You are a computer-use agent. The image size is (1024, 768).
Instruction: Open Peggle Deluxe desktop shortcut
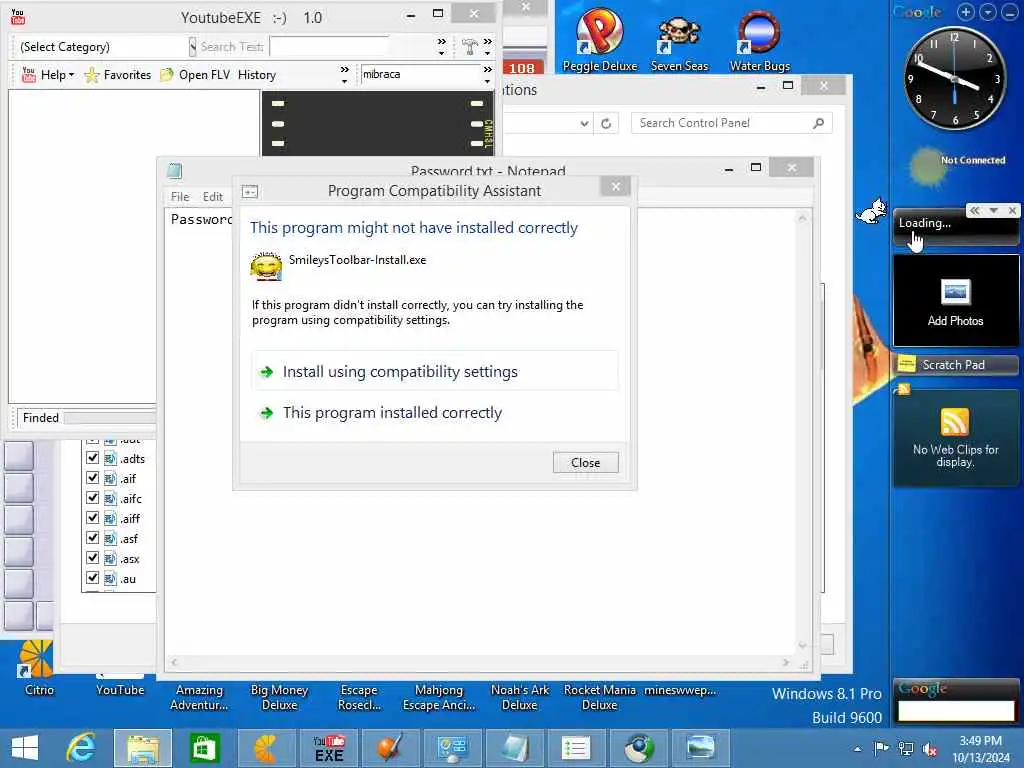[x=600, y=39]
